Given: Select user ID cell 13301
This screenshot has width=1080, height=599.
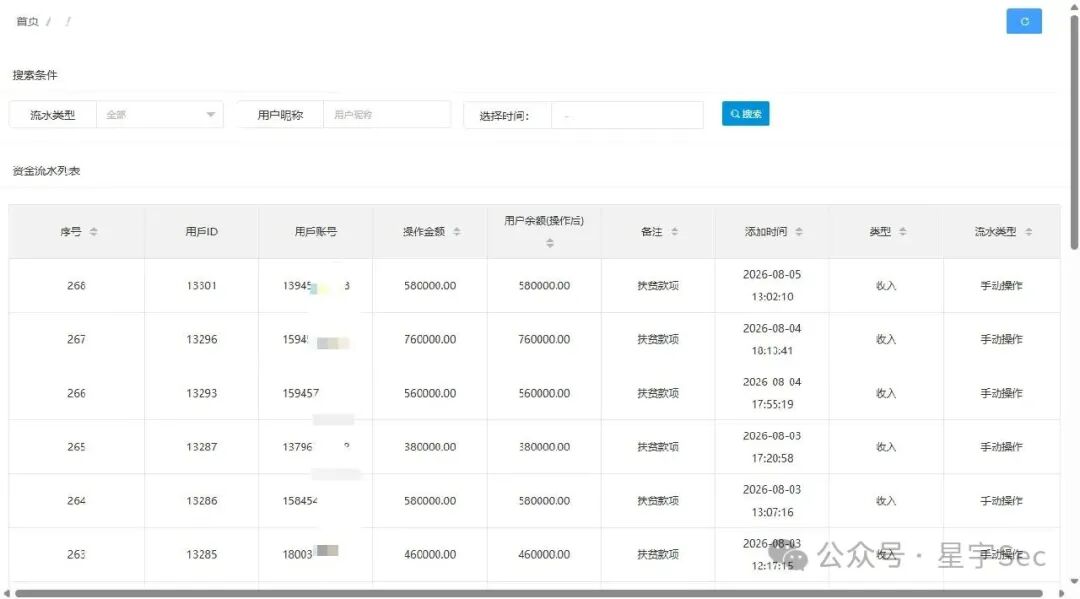Looking at the screenshot, I should click(x=202, y=286).
